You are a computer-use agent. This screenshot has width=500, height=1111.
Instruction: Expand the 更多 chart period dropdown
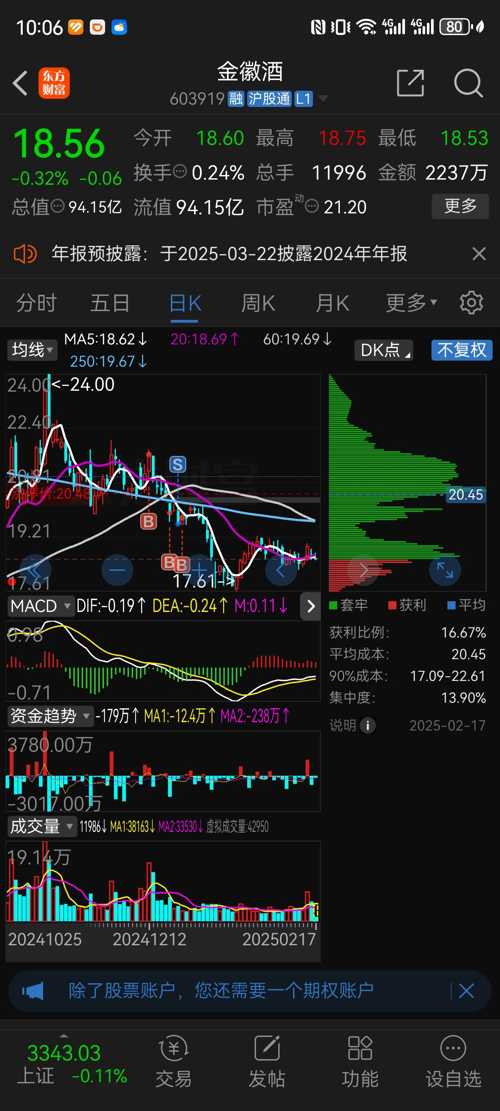click(x=411, y=303)
